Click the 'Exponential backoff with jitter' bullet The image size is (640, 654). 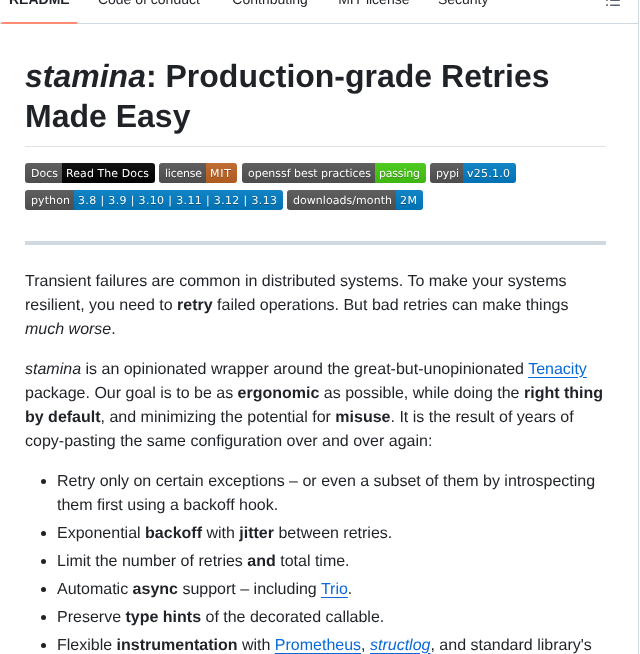(224, 532)
